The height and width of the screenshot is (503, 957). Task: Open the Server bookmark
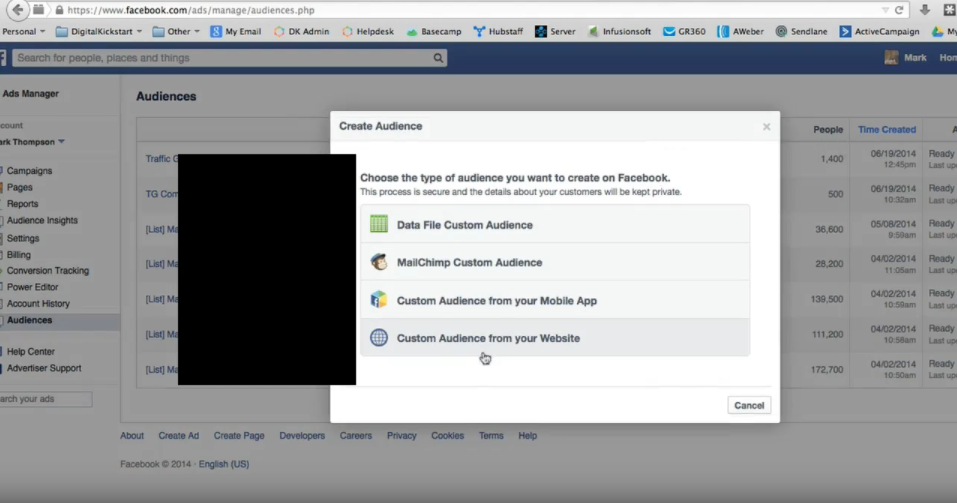coord(555,31)
